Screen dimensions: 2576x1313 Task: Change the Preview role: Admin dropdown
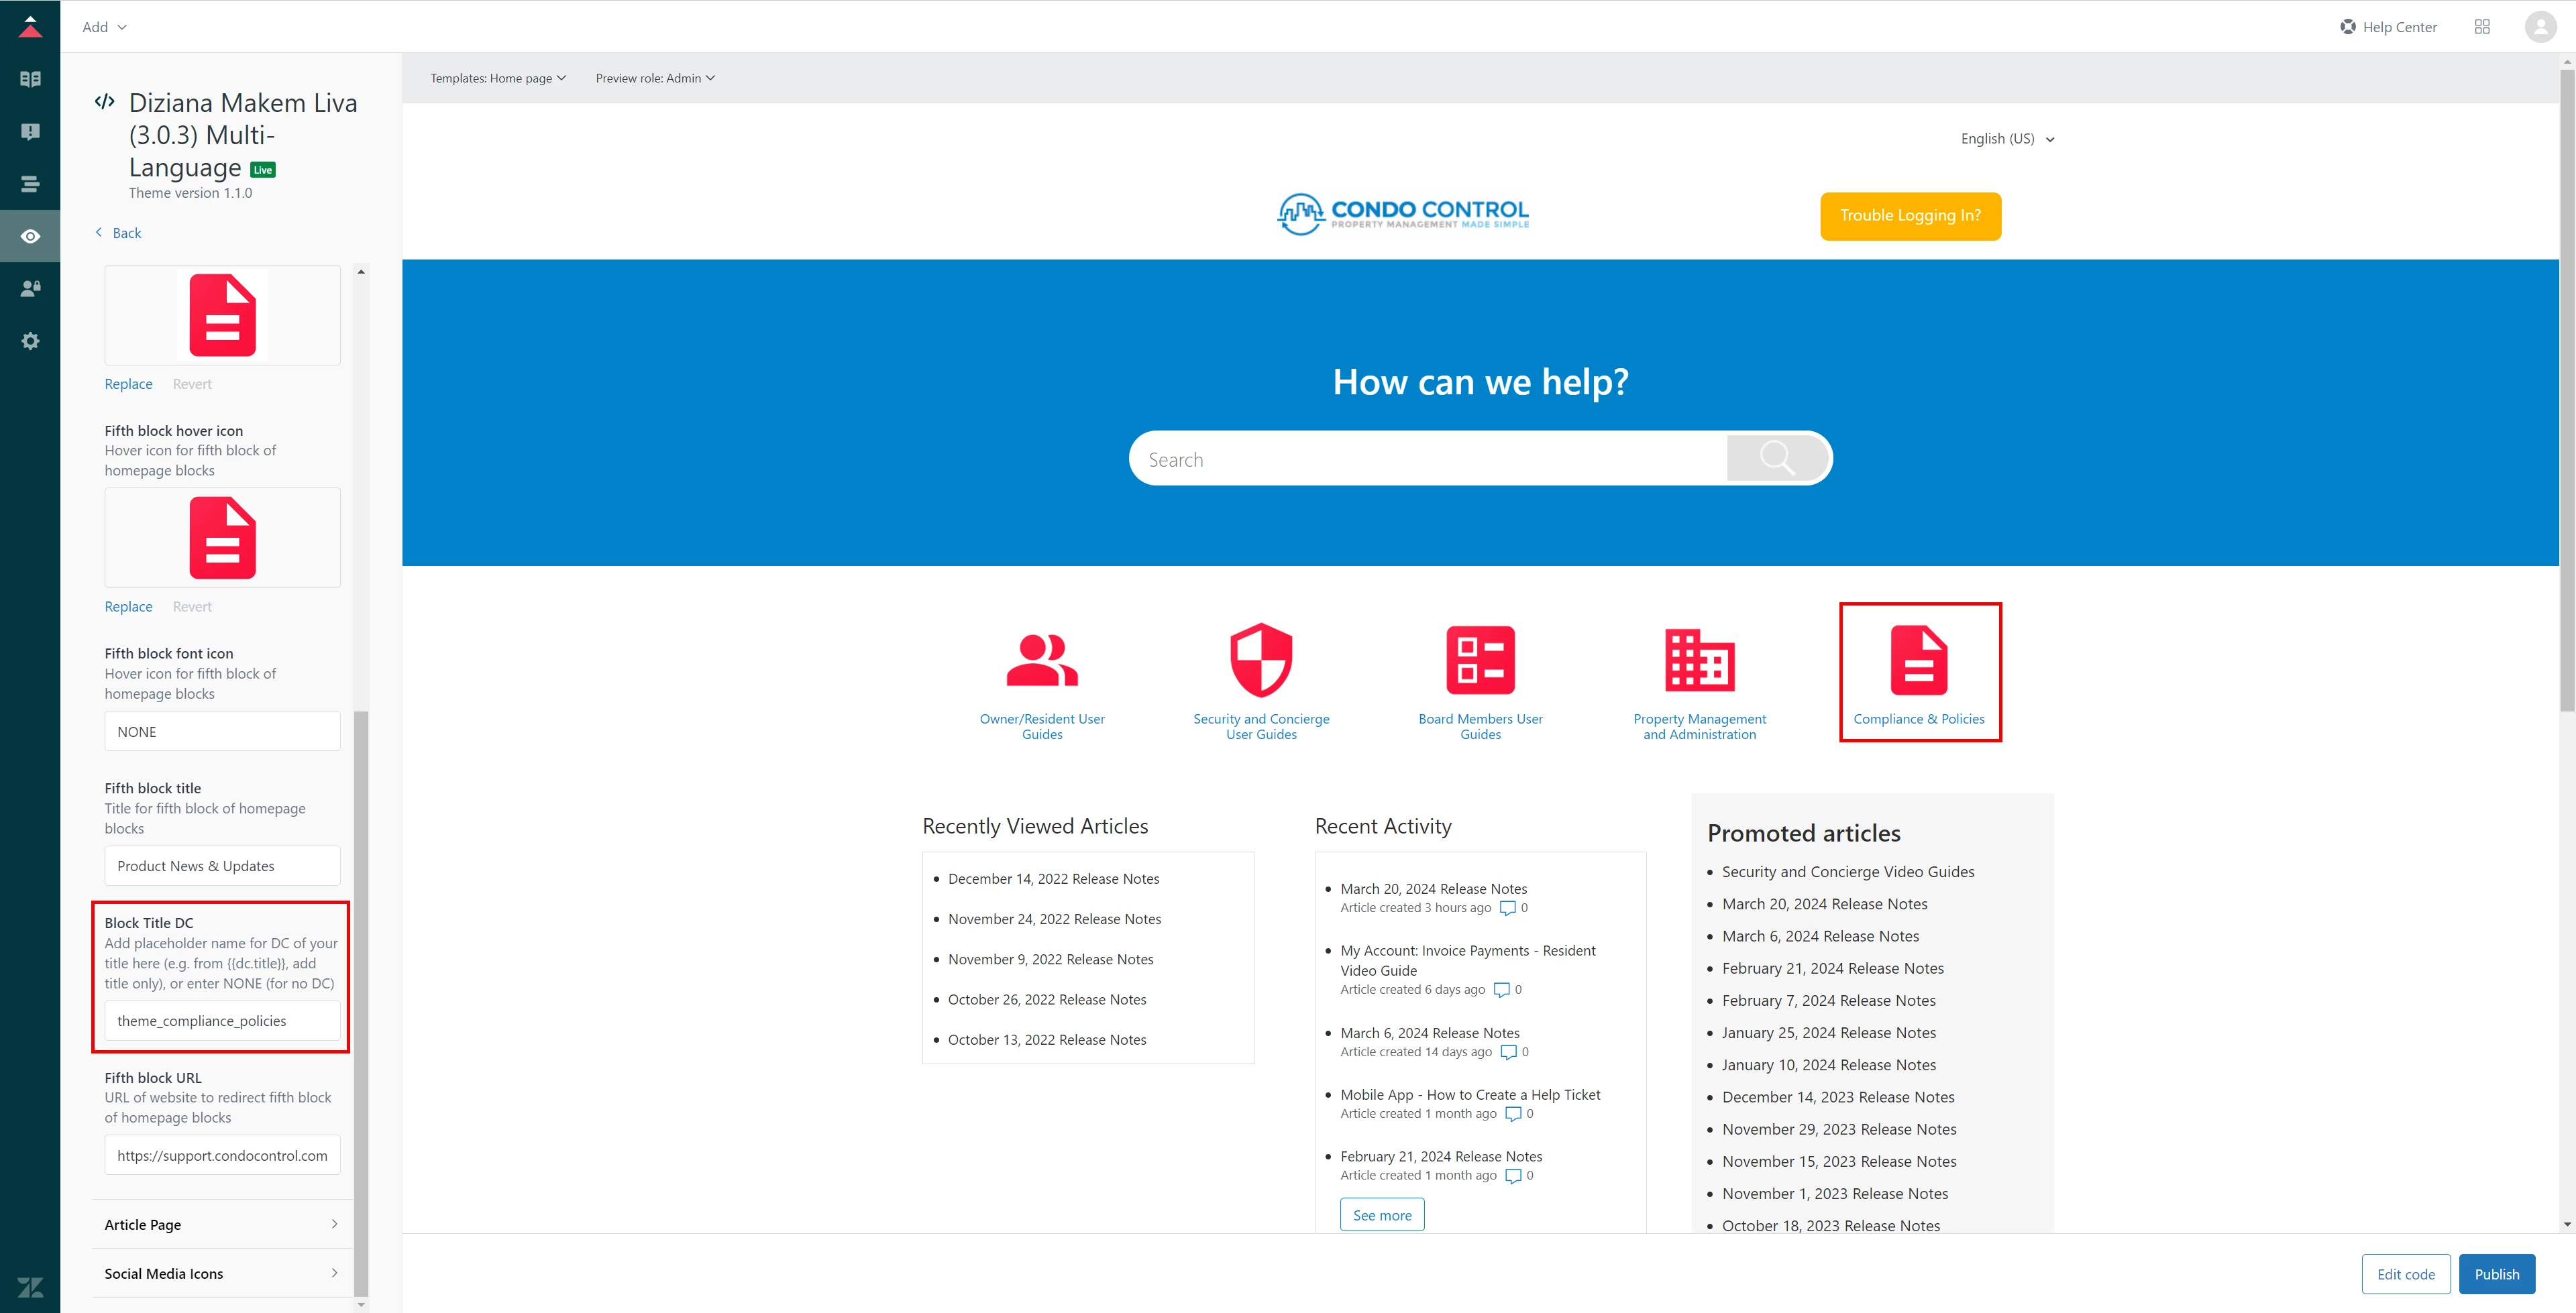coord(655,78)
